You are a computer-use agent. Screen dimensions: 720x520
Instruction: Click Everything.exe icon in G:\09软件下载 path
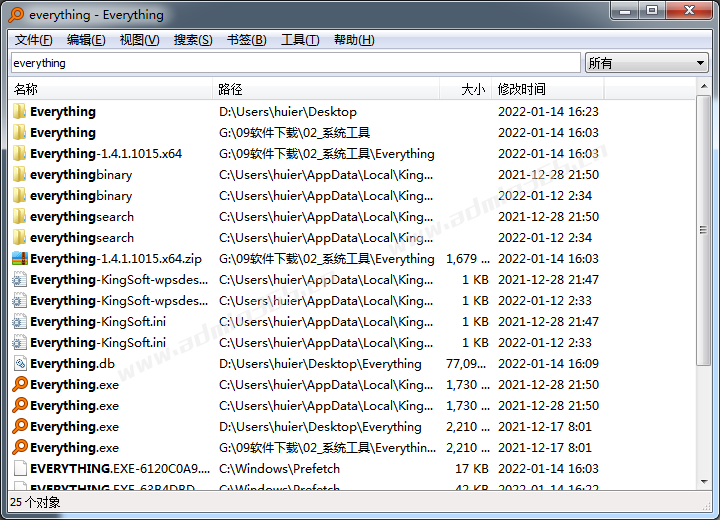(20, 447)
